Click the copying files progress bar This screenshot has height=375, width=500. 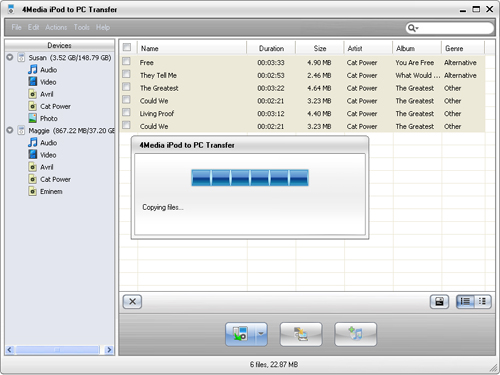tap(250, 178)
